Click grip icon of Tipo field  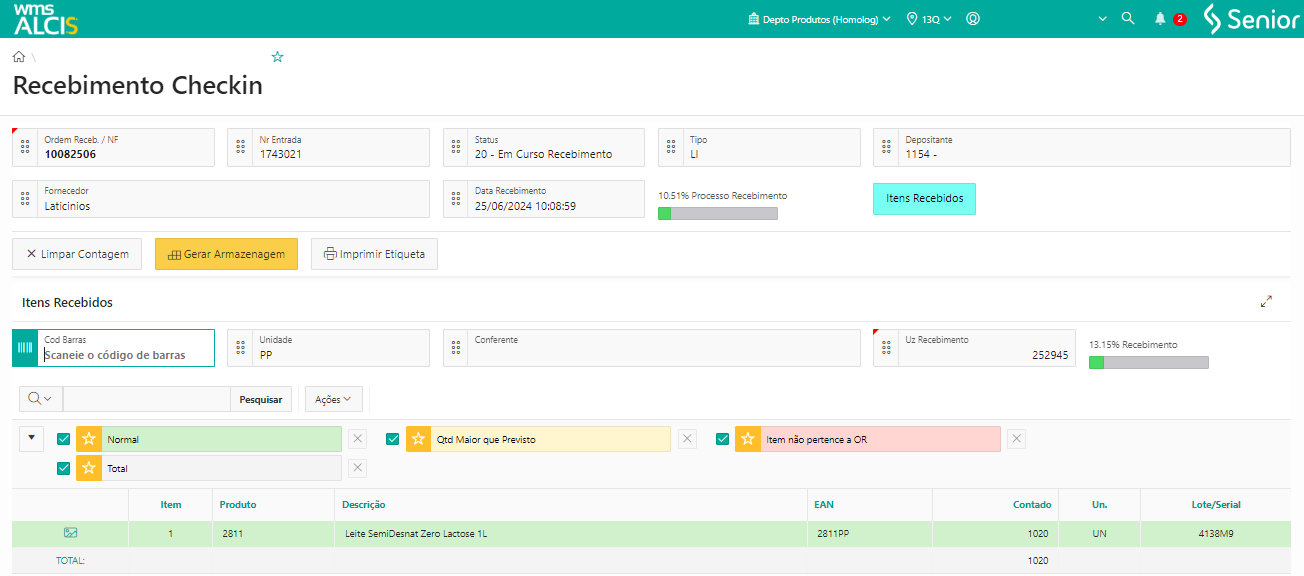point(671,147)
